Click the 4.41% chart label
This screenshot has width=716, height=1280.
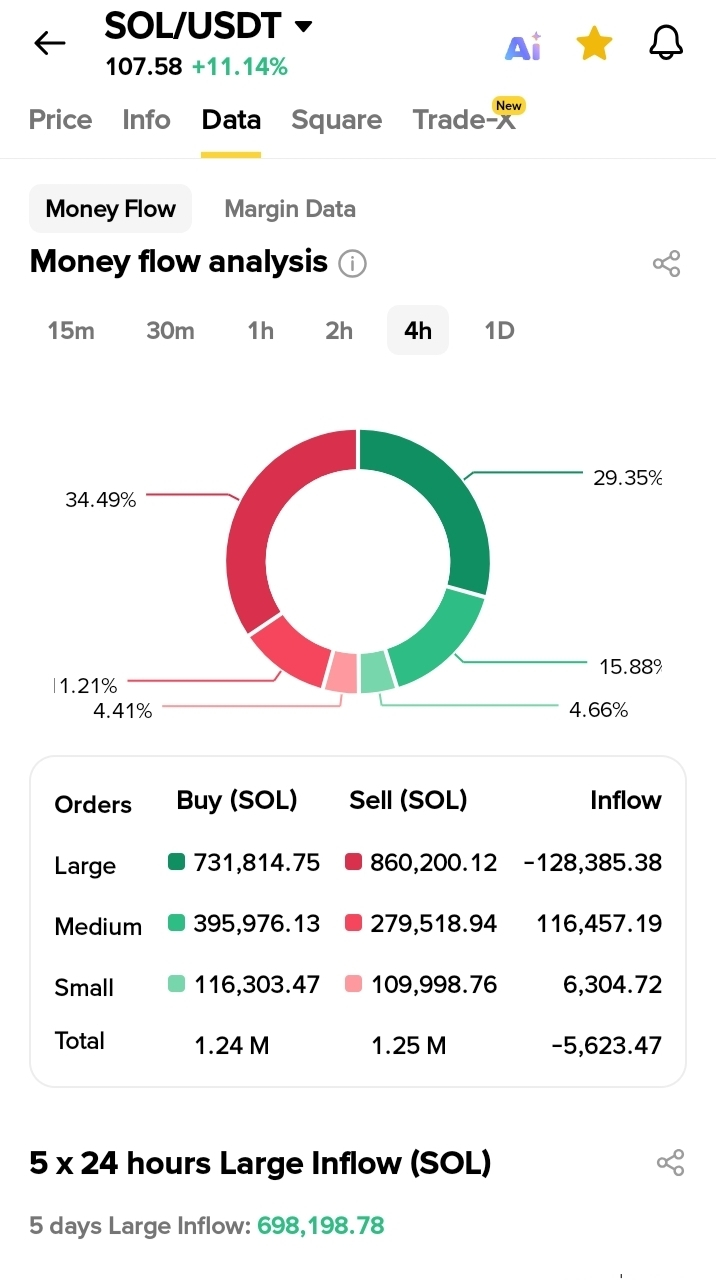click(123, 711)
